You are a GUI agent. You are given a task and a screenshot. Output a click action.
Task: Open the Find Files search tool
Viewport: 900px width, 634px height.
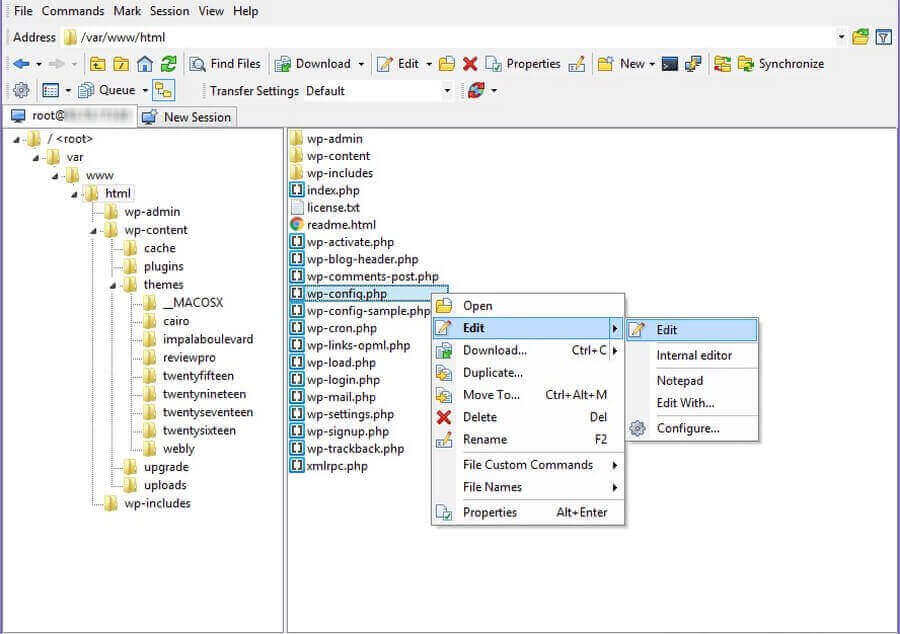click(x=225, y=64)
